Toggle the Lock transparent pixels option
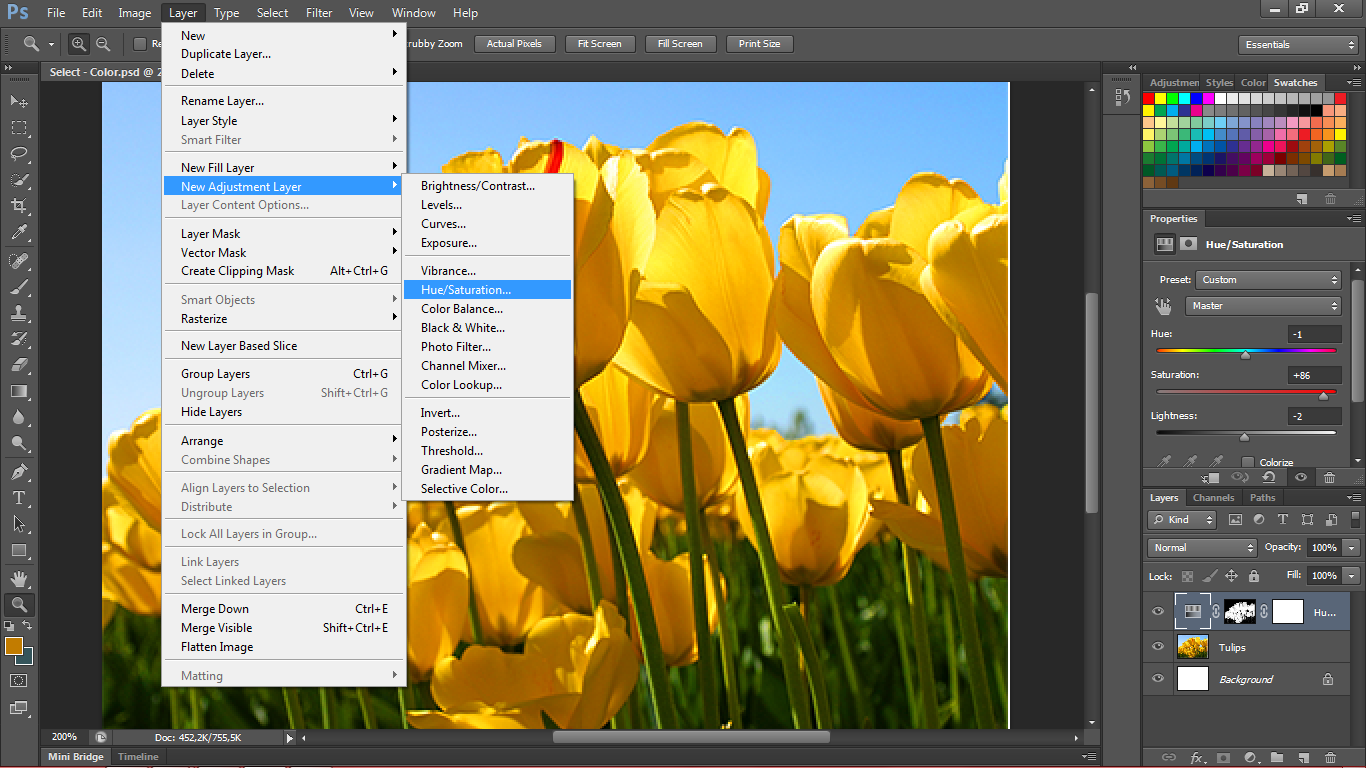This screenshot has width=1366, height=768. 1187,576
